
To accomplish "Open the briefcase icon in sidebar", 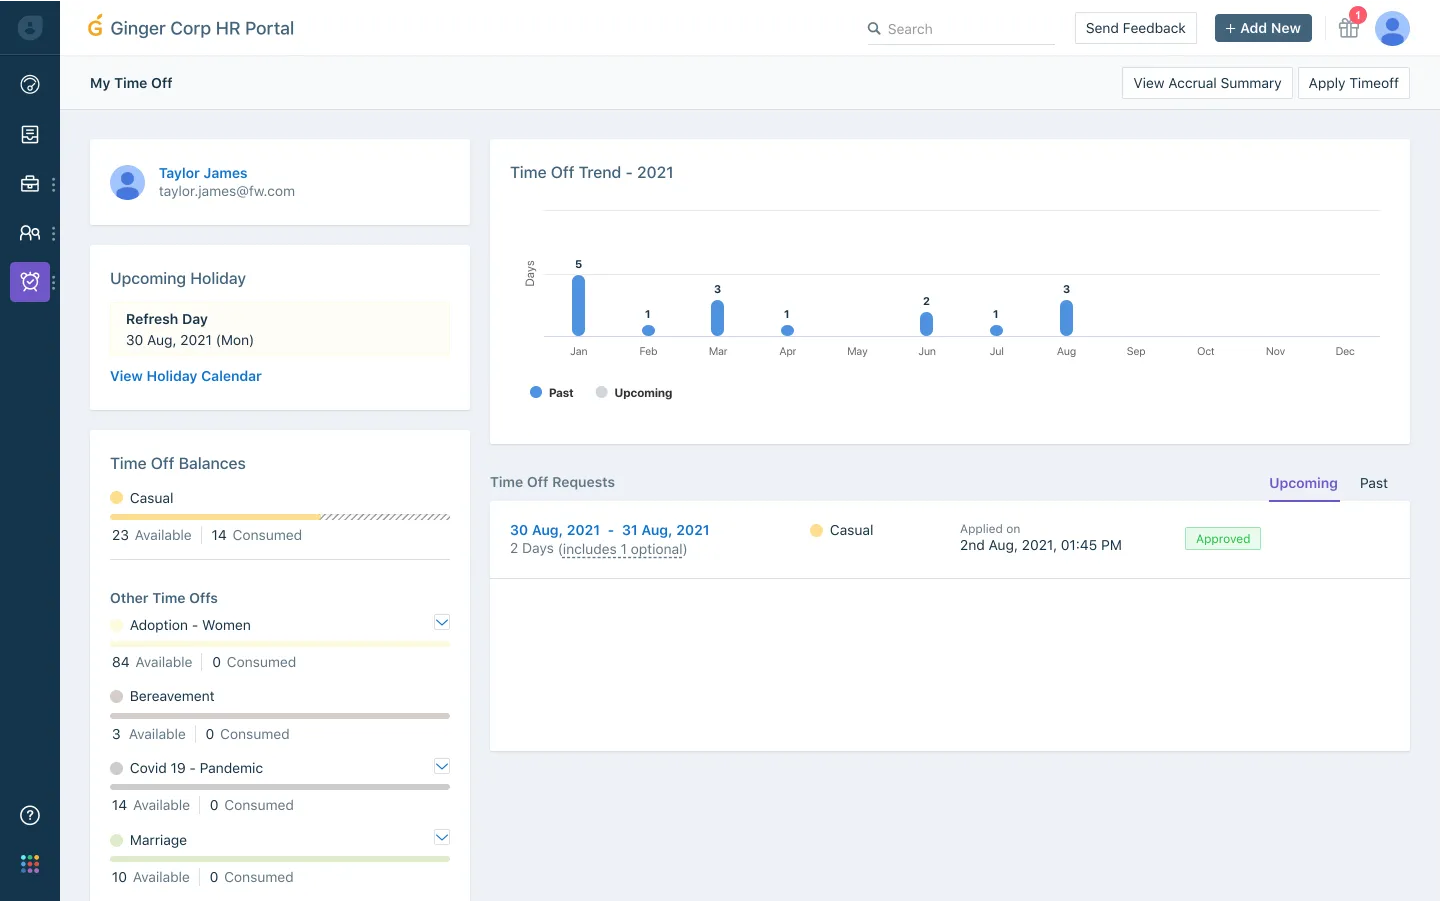I will [x=30, y=184].
